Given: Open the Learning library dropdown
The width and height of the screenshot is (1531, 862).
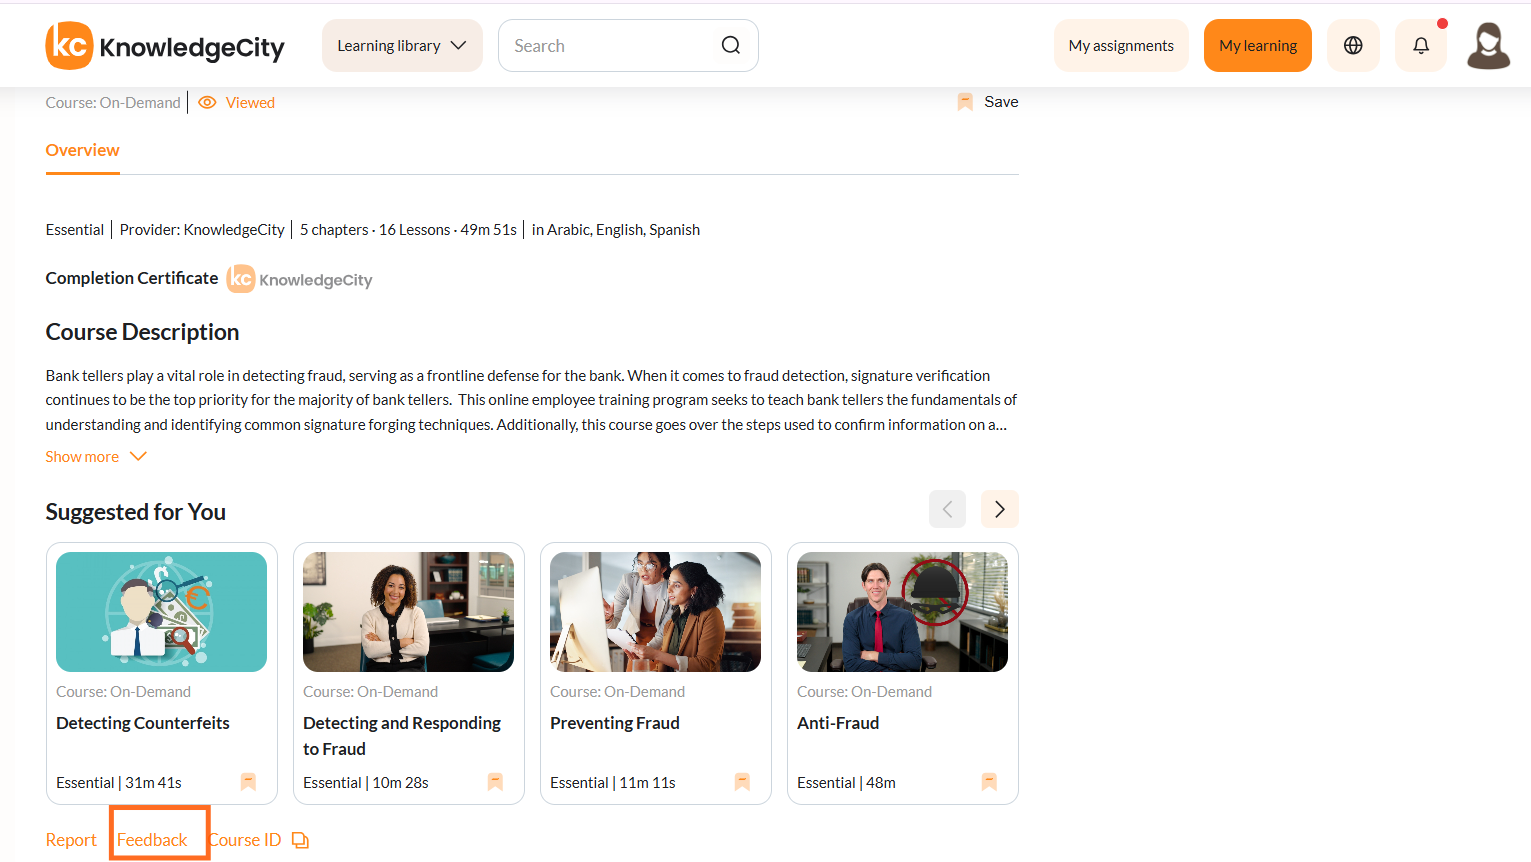Looking at the screenshot, I should click(402, 46).
